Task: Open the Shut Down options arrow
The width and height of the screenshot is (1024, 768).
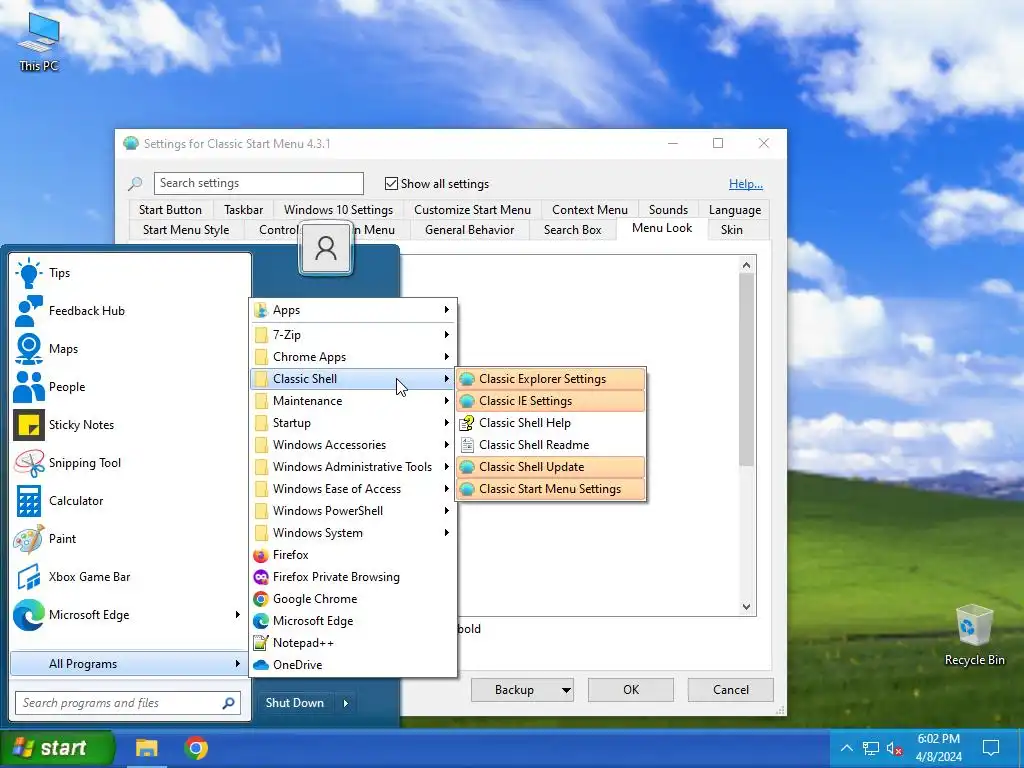Action: click(345, 703)
